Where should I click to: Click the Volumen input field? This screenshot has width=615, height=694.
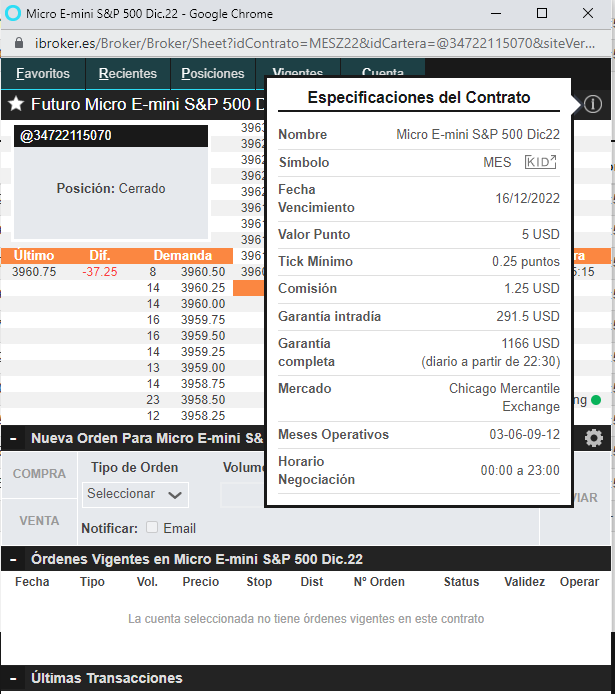point(242,495)
